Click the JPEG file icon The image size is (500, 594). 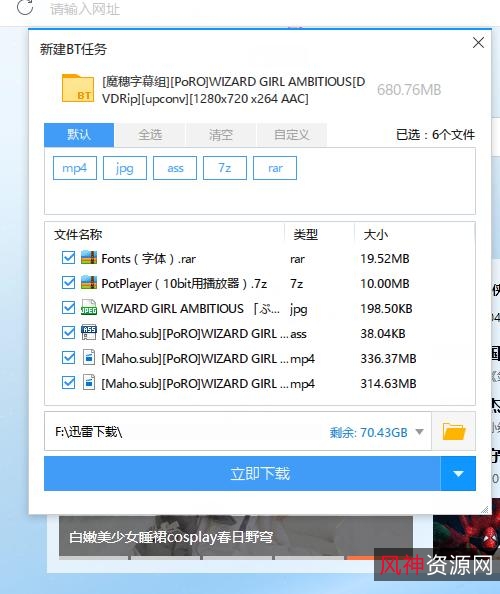pos(89,308)
